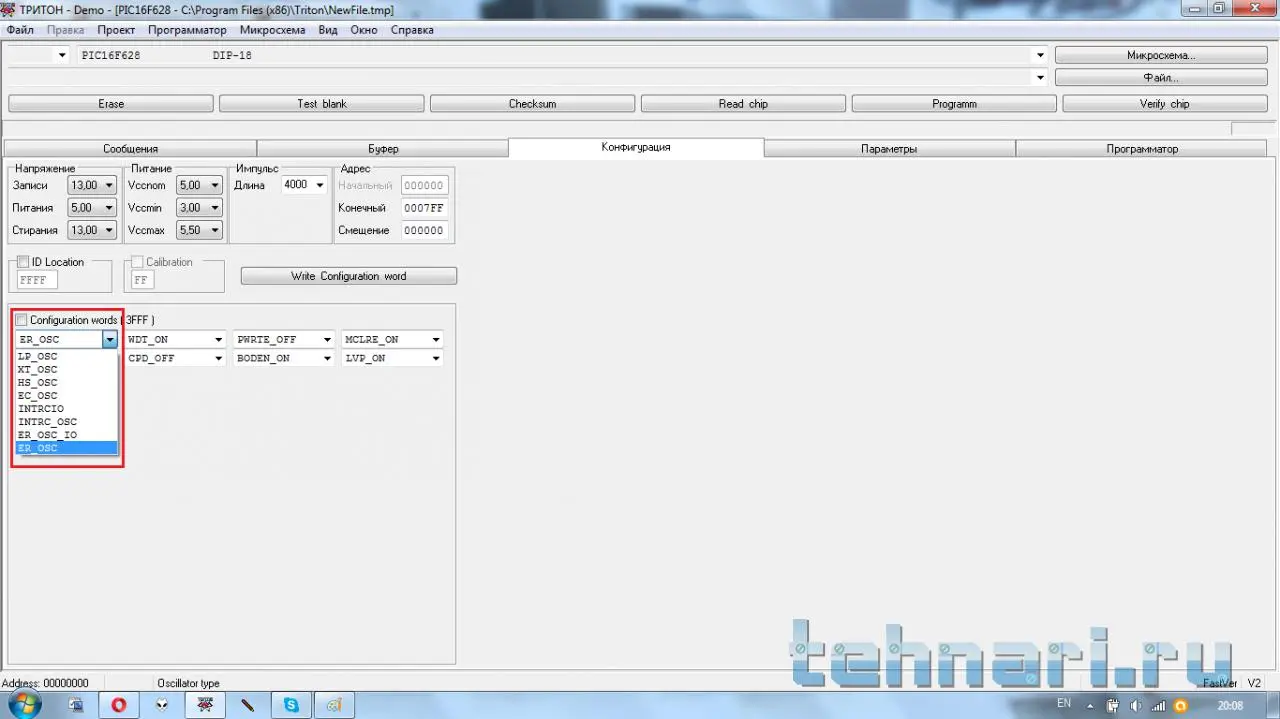Click the Checksum button

(x=532, y=104)
